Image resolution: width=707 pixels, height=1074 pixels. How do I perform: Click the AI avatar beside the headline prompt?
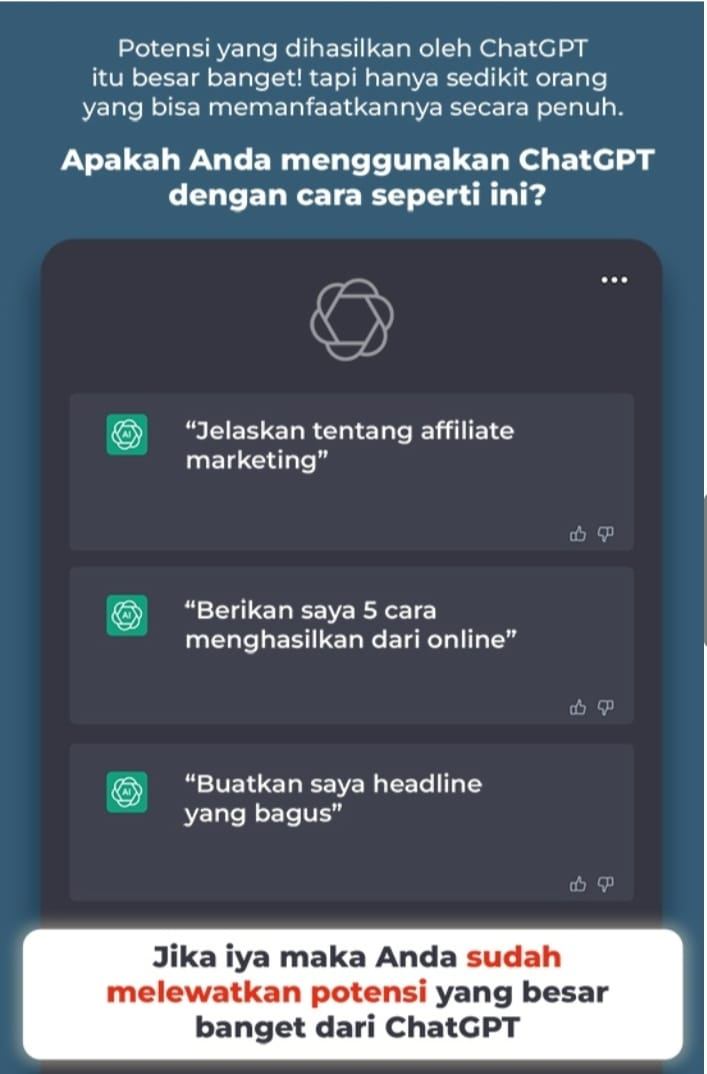[127, 792]
